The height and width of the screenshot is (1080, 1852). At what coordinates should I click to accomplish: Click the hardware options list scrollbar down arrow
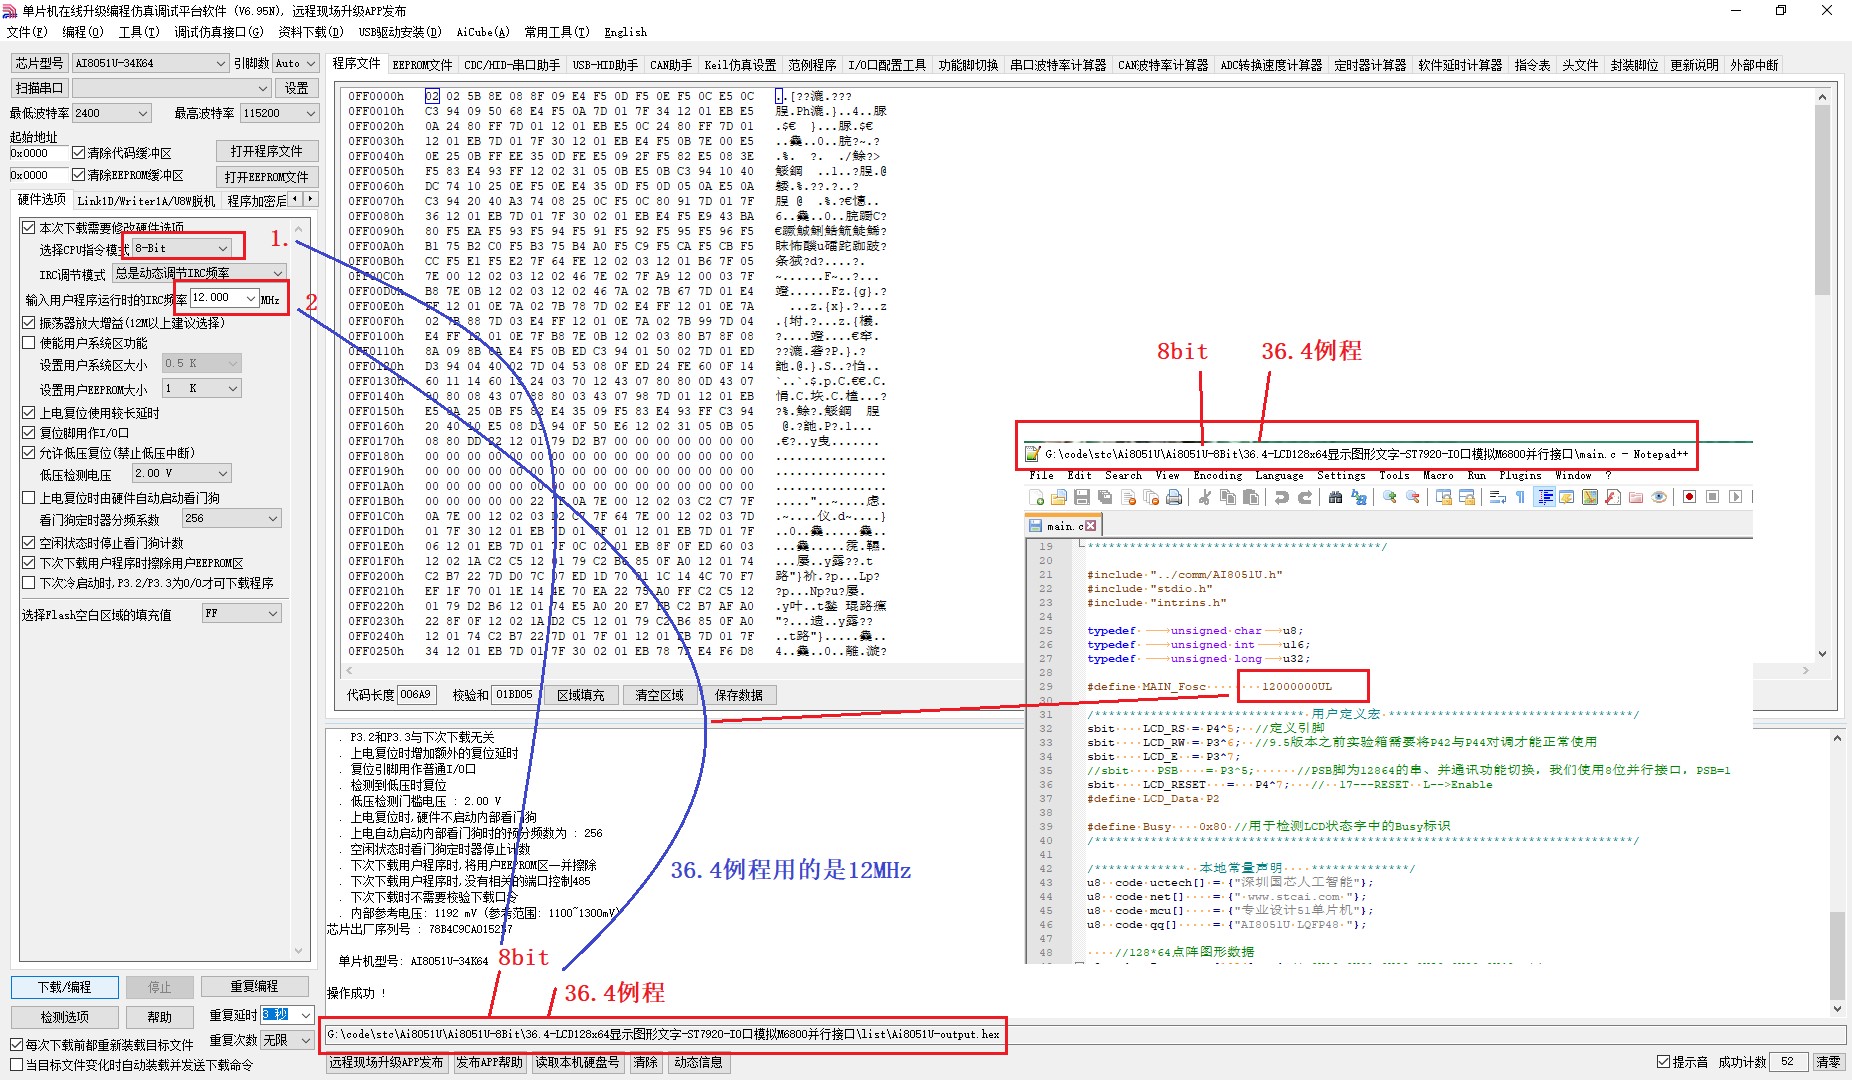click(x=298, y=952)
